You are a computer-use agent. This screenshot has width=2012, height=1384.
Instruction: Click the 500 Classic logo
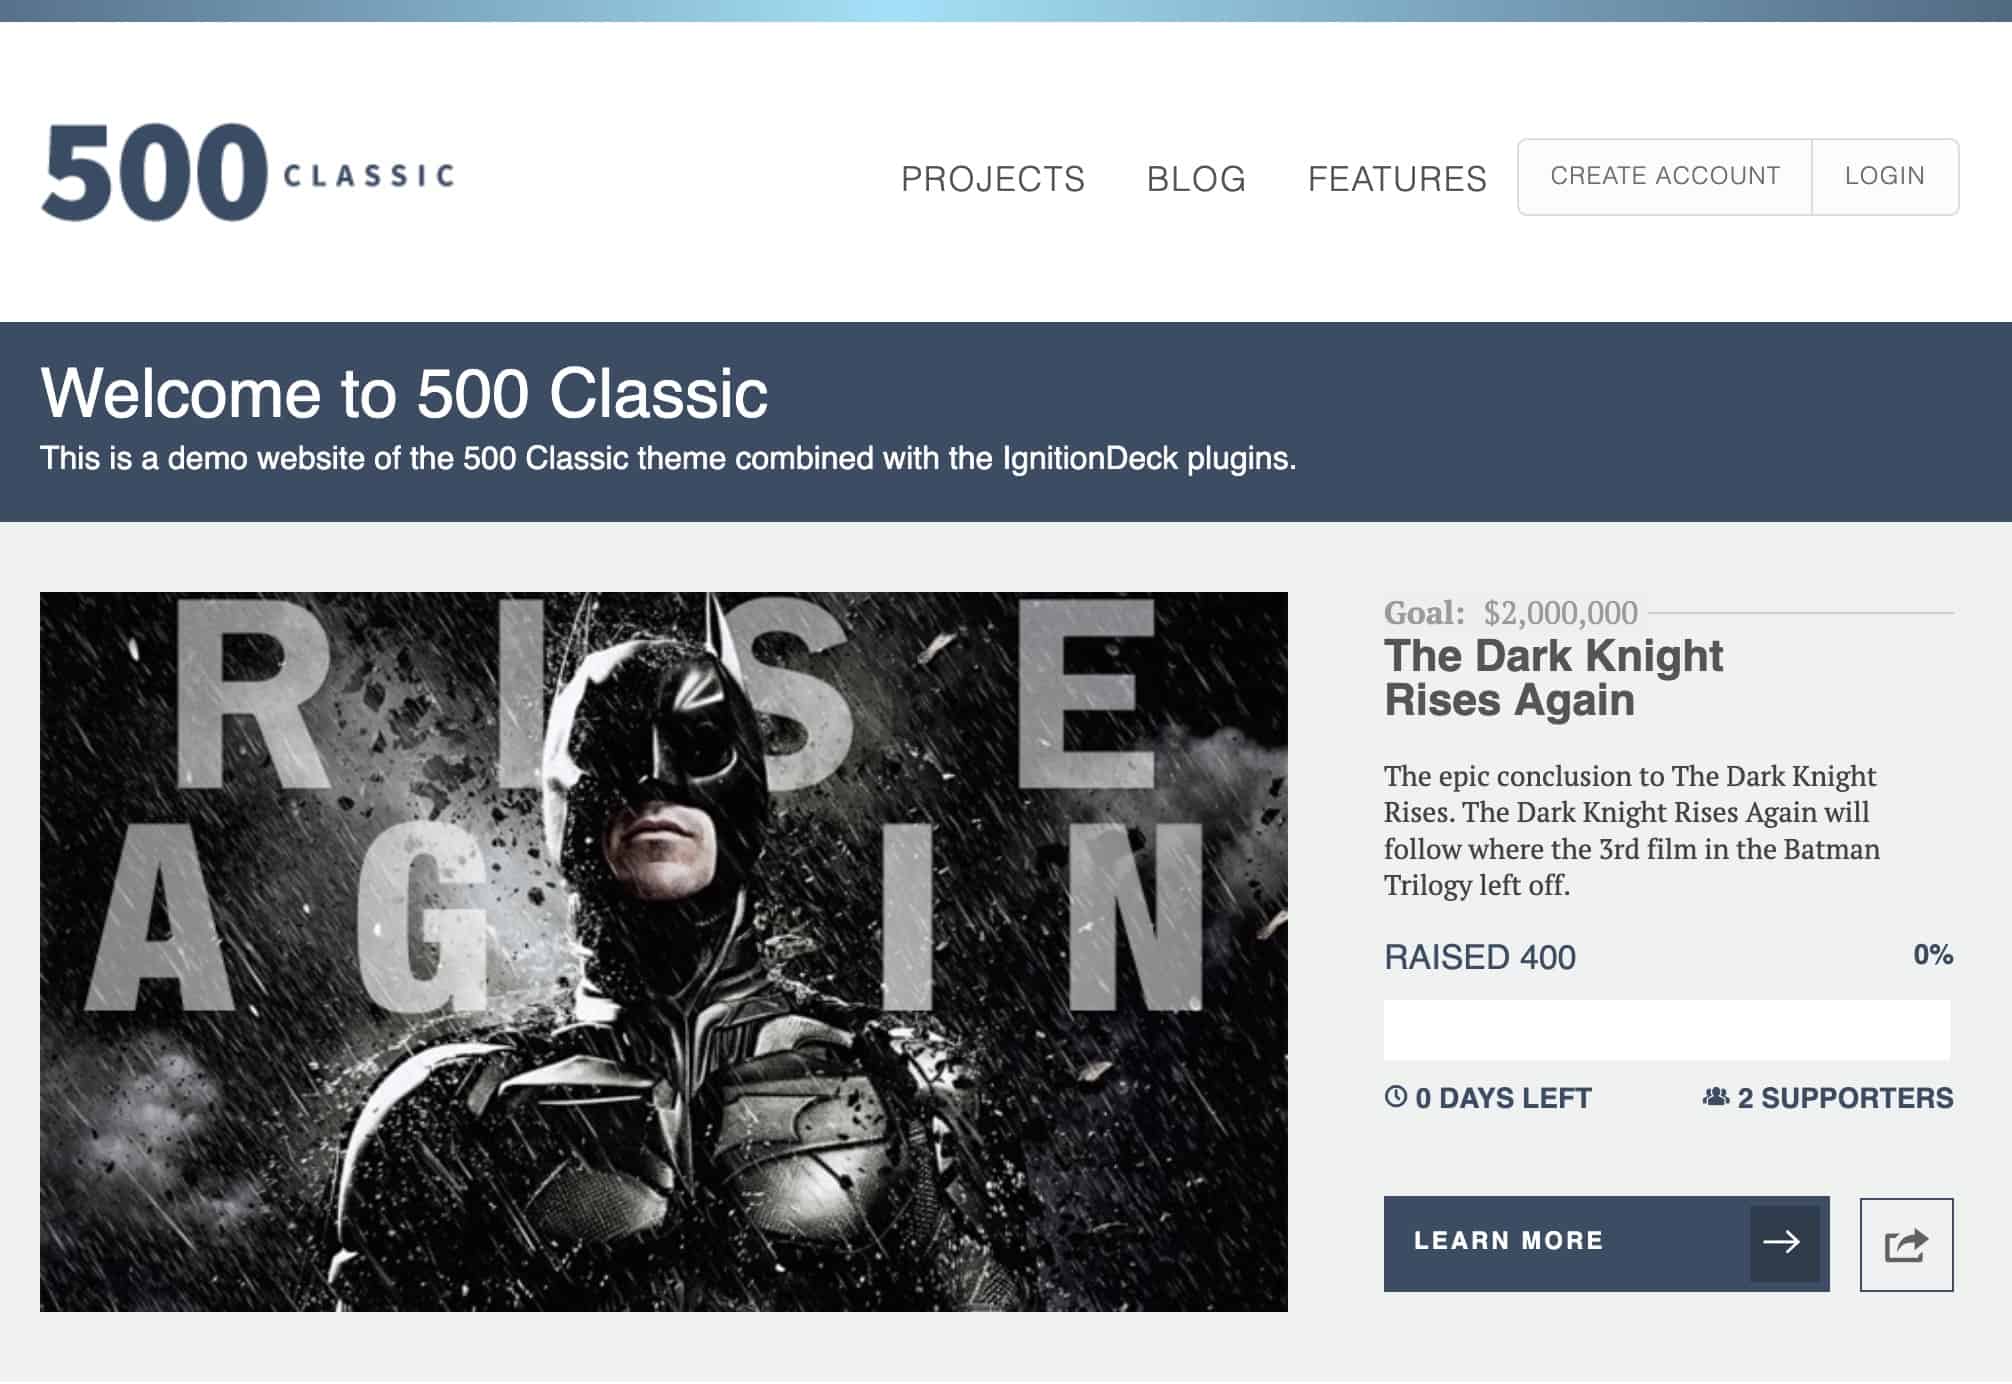(x=248, y=172)
